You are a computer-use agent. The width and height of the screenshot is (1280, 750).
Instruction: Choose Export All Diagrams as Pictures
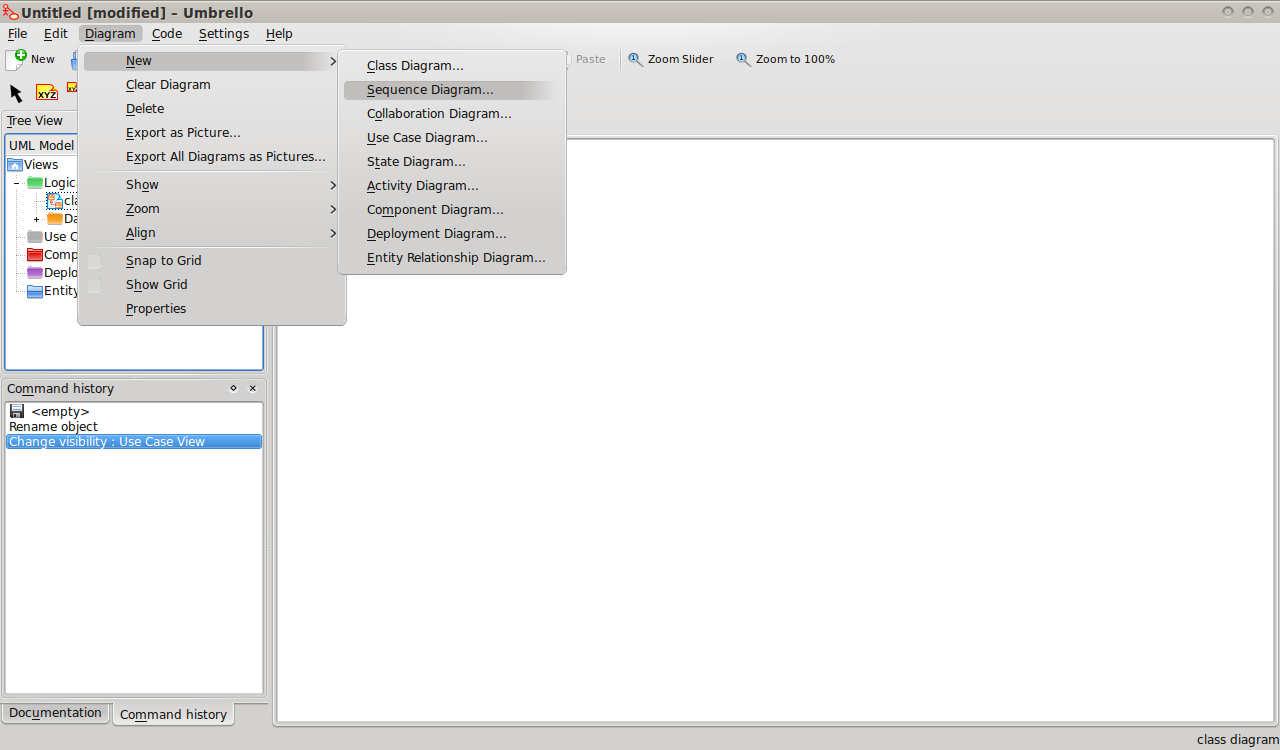pyautogui.click(x=212, y=157)
